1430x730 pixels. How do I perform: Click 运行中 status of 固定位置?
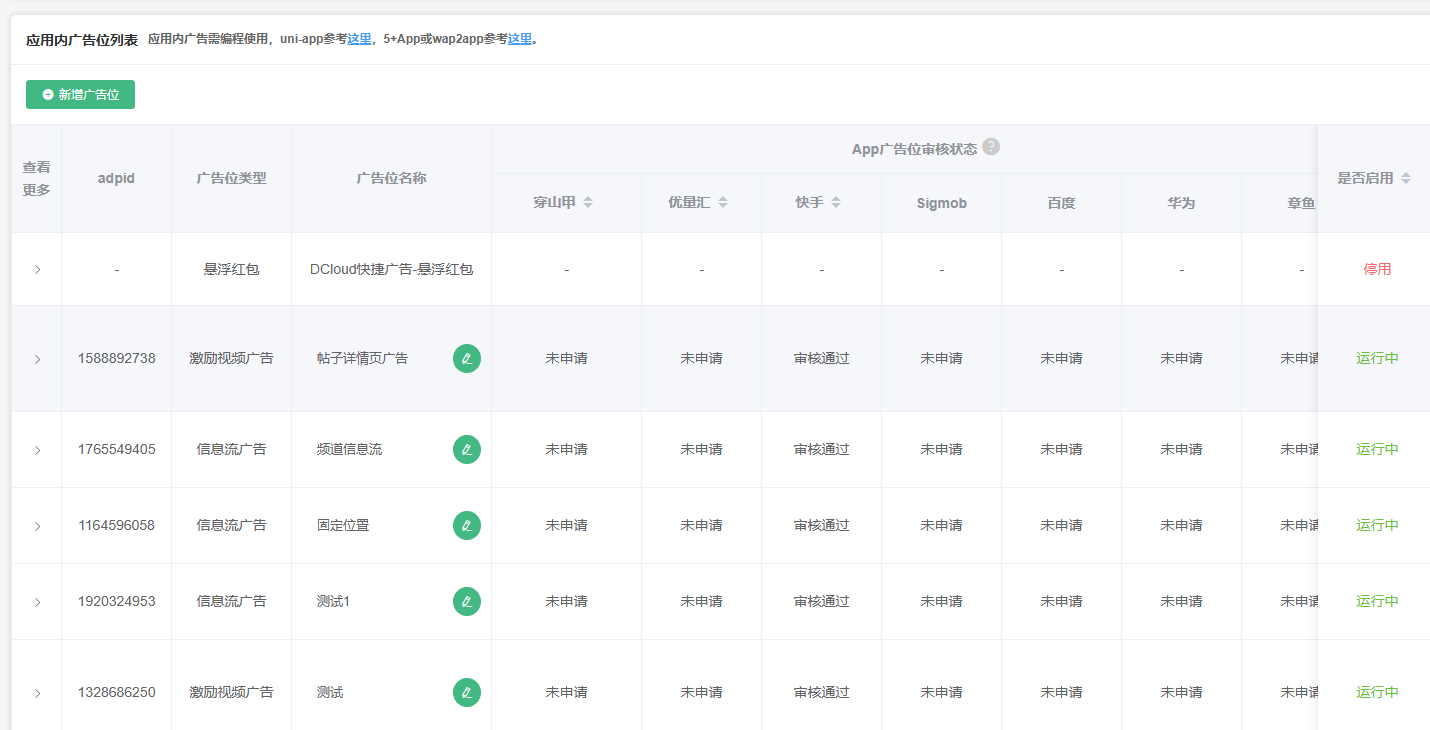1377,525
